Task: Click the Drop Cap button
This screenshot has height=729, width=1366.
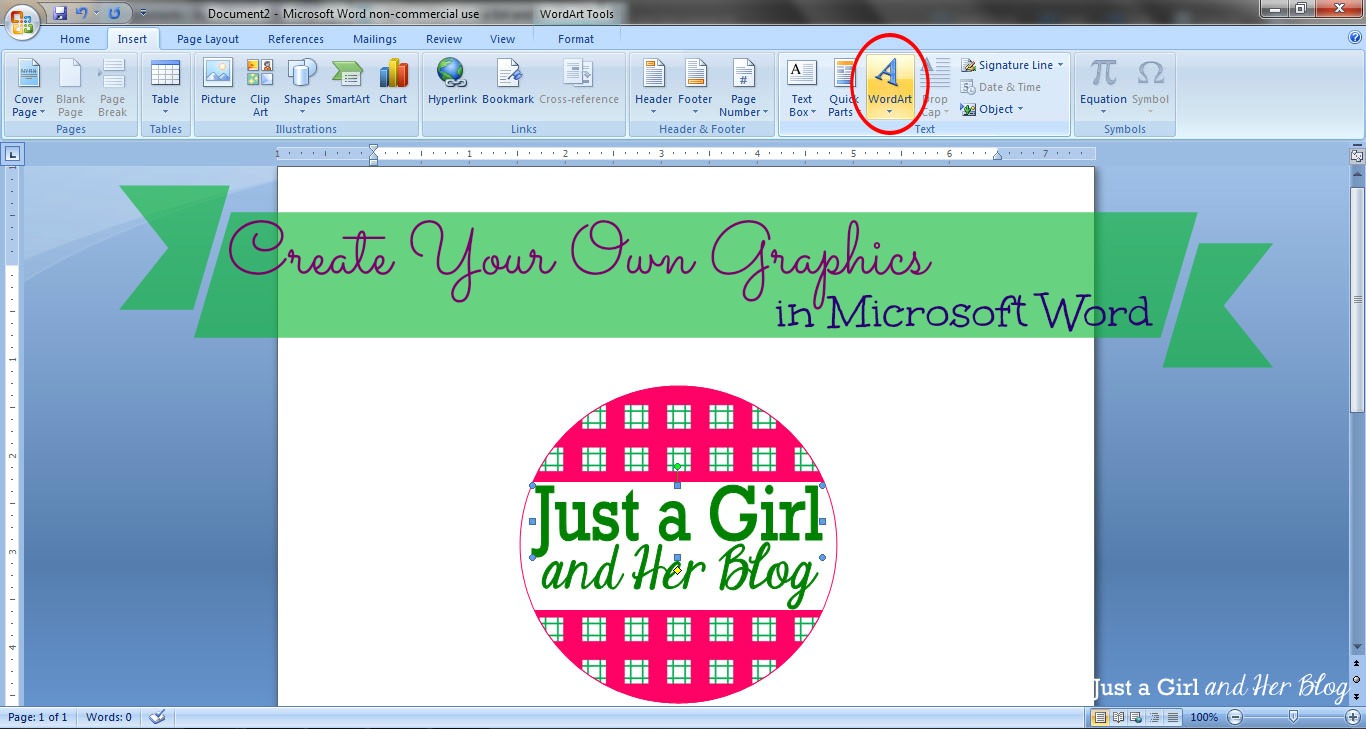Action: (935, 89)
